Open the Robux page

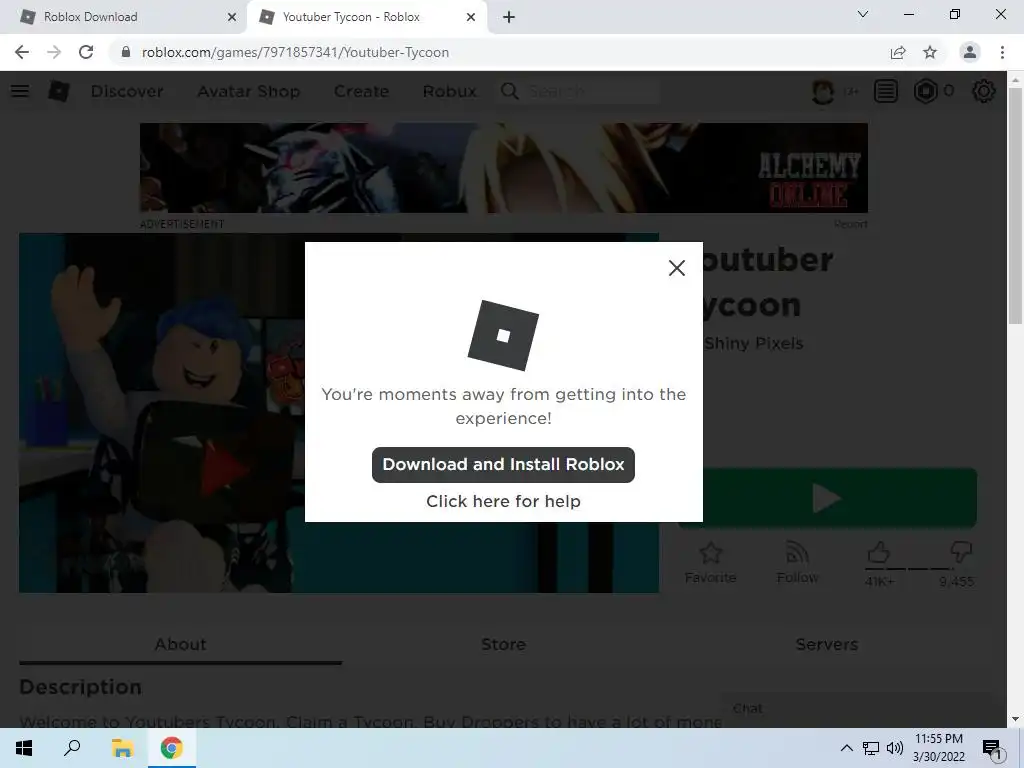tap(449, 91)
